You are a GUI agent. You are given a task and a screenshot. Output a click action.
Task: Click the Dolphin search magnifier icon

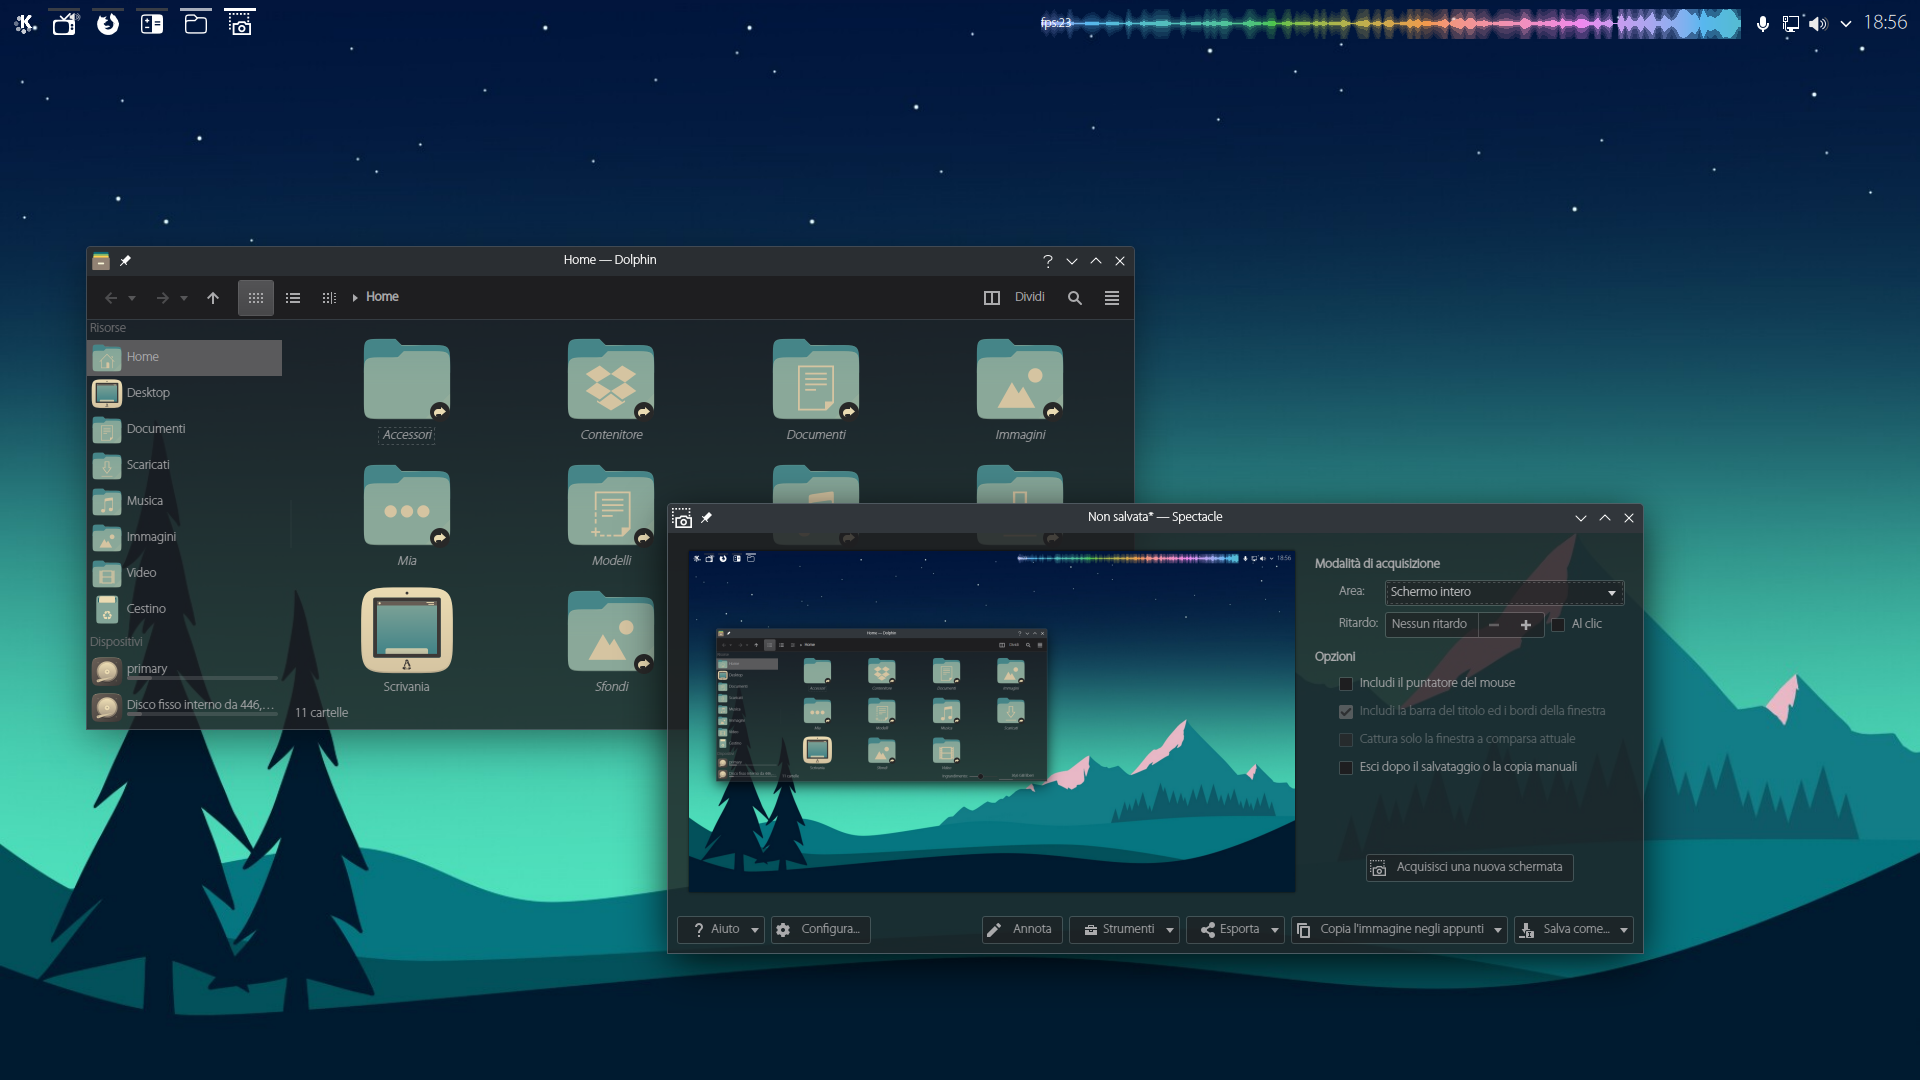pyautogui.click(x=1075, y=298)
